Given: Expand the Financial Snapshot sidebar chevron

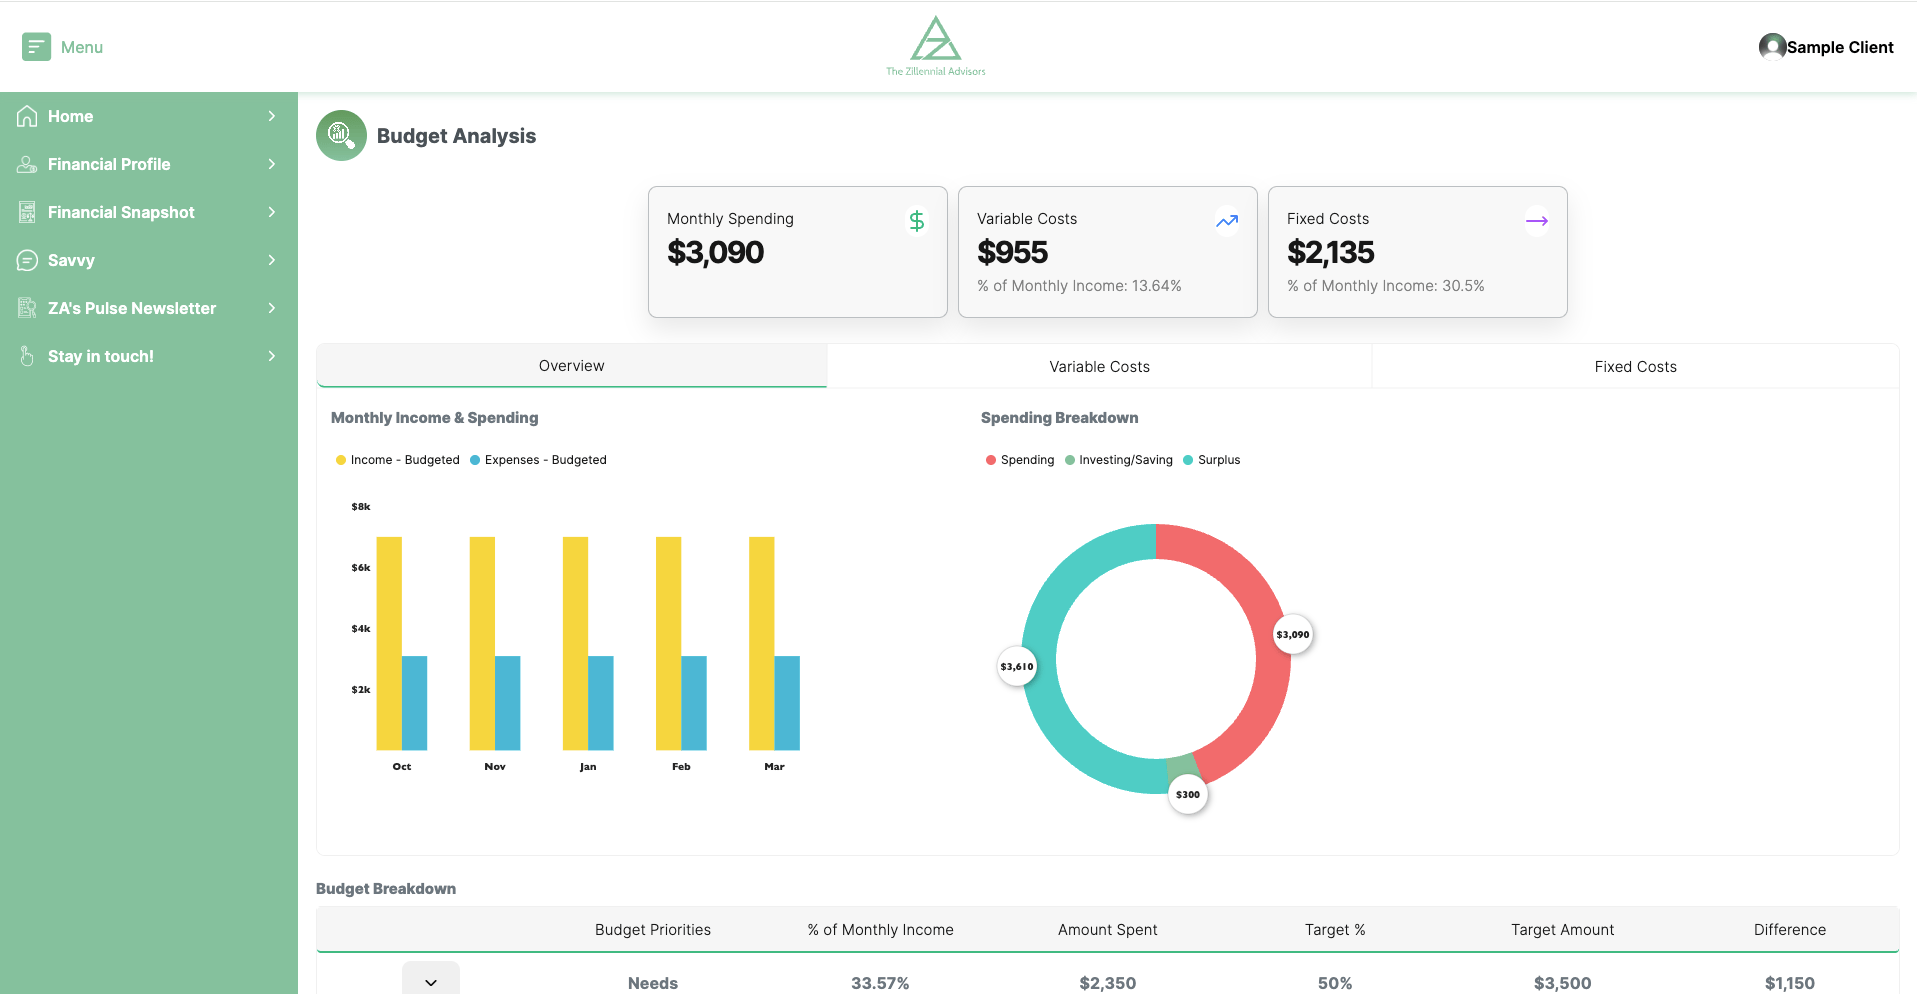Looking at the screenshot, I should click(x=271, y=212).
